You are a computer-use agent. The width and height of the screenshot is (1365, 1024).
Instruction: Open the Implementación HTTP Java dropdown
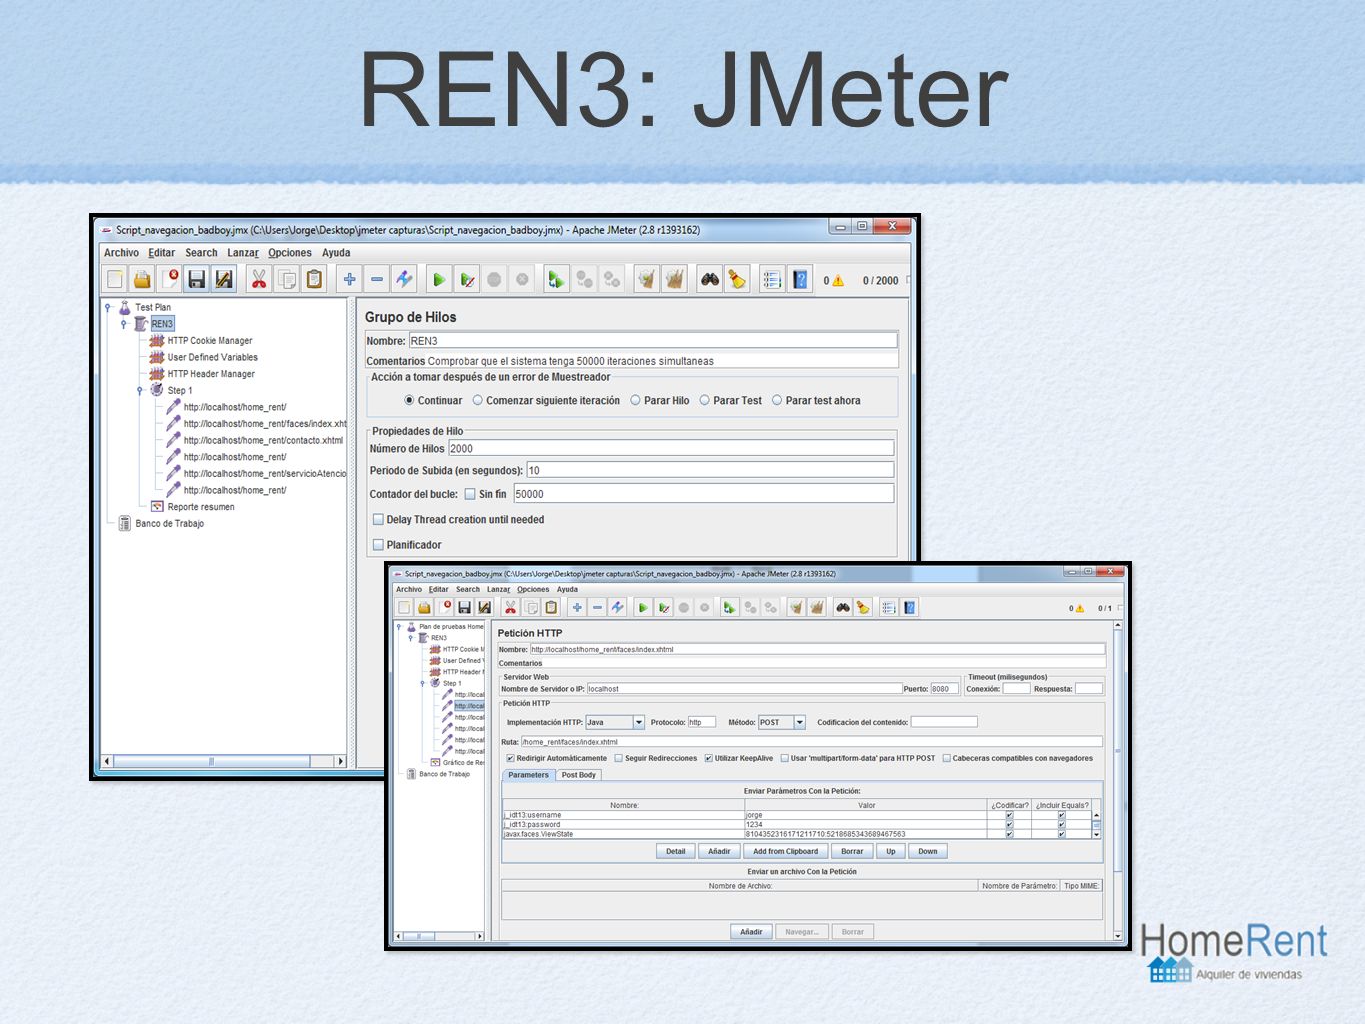[638, 722]
